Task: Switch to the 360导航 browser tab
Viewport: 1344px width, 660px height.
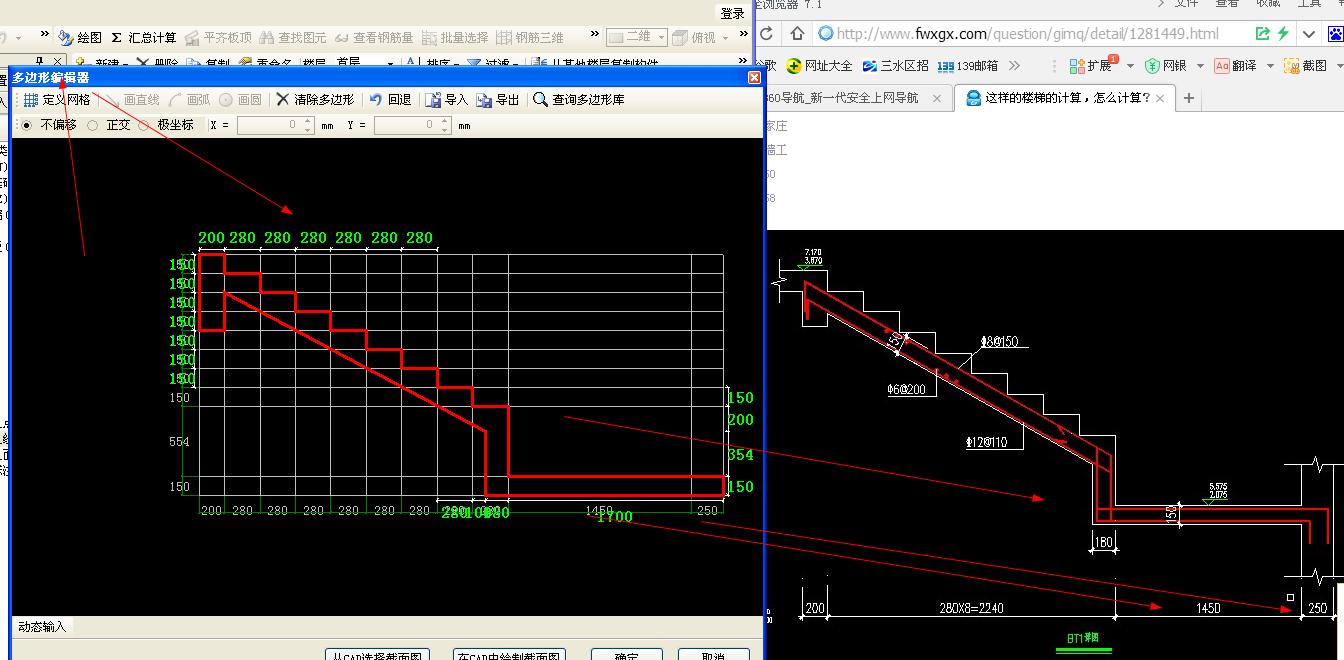Action: coord(841,98)
